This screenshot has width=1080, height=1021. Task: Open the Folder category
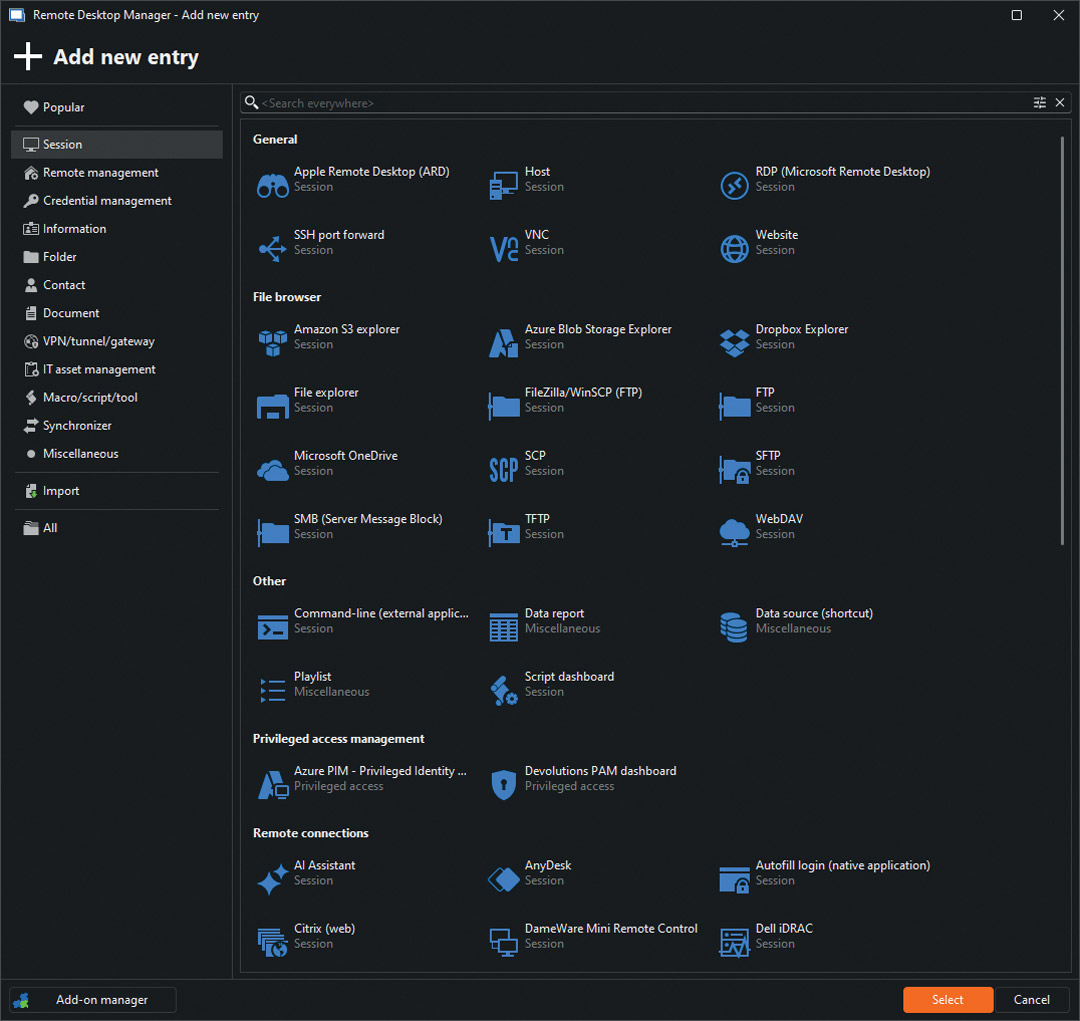(117, 257)
